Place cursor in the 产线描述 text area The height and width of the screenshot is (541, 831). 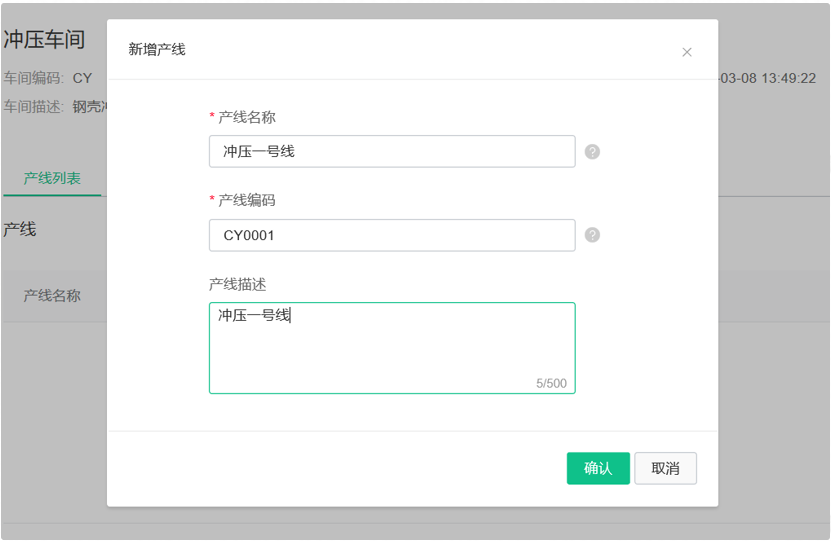pos(392,348)
